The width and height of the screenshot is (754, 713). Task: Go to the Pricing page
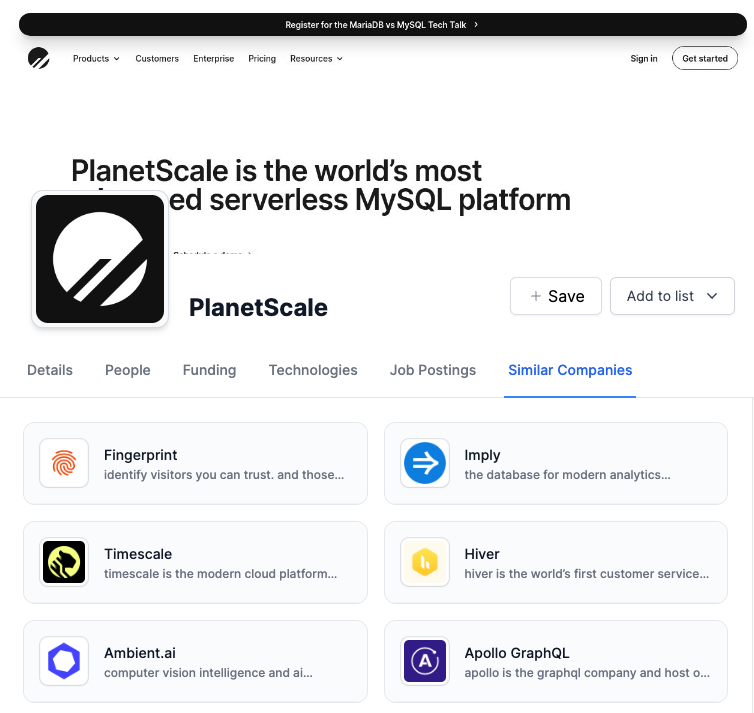(262, 59)
